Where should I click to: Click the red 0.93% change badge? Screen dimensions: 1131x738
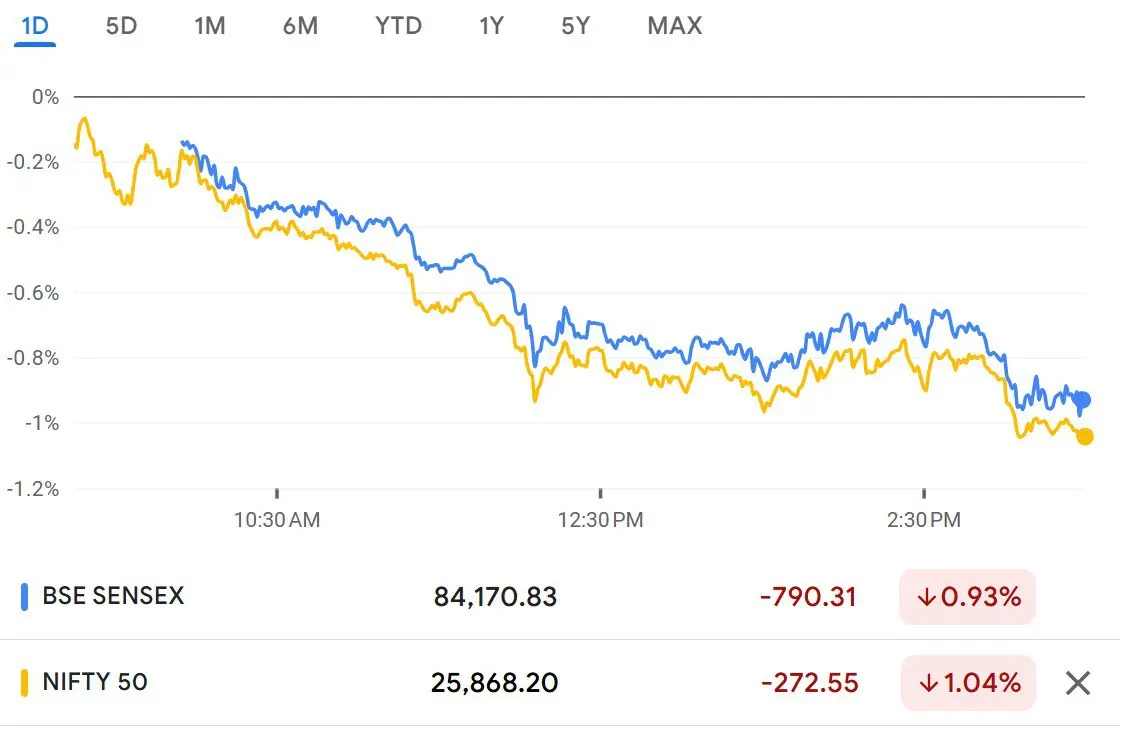point(966,596)
